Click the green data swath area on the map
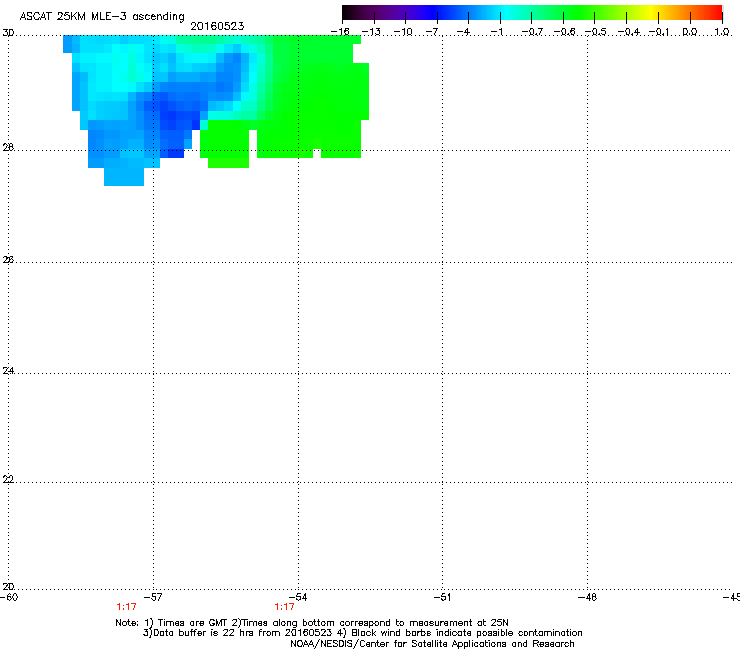Image resolution: width=740 pixels, height=650 pixels. [311, 94]
